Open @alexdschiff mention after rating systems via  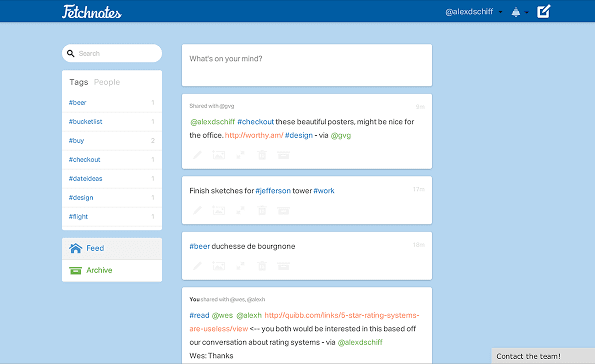click(x=360, y=342)
